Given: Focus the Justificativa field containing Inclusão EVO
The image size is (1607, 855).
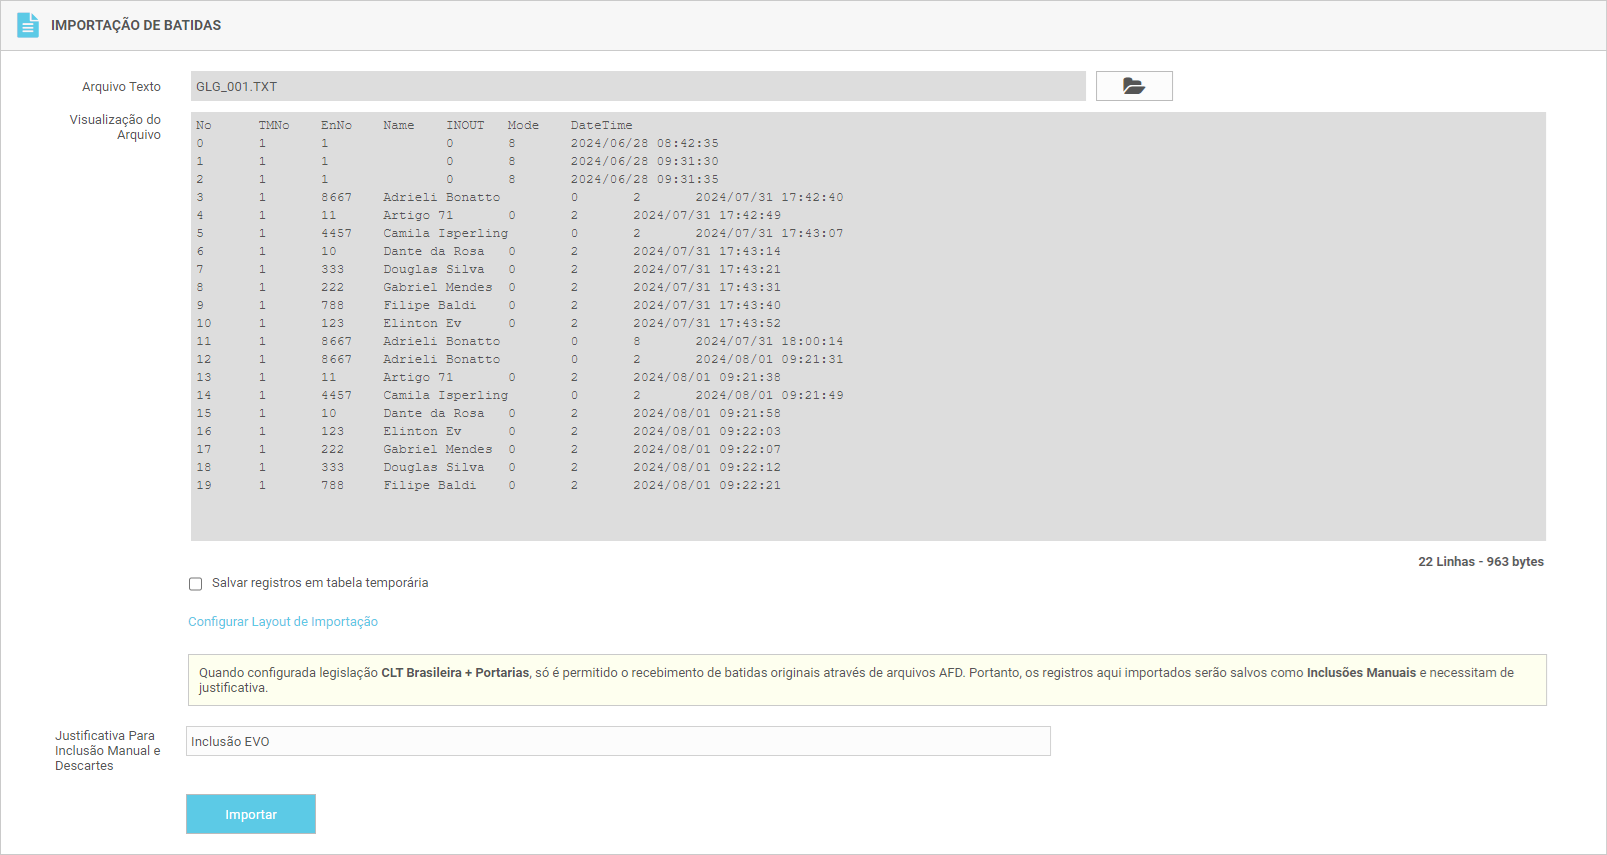Looking at the screenshot, I should pos(618,741).
